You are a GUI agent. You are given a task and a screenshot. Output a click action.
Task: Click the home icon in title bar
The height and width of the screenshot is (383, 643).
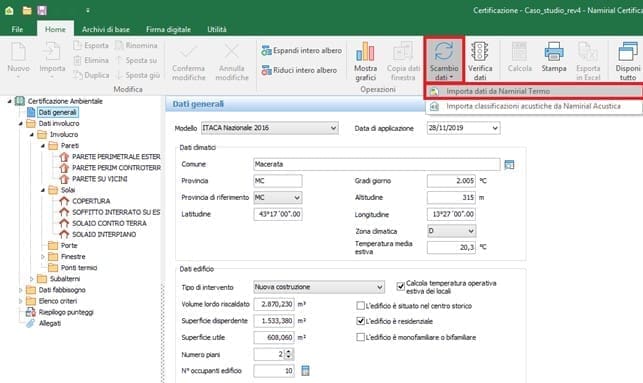click(x=9, y=10)
